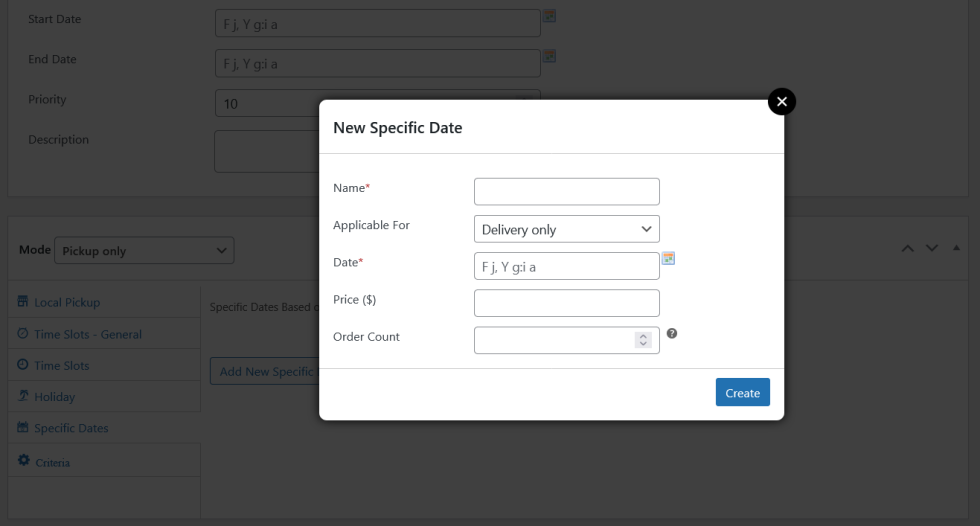
Task: Go to the Holiday tab
Action: (x=54, y=397)
